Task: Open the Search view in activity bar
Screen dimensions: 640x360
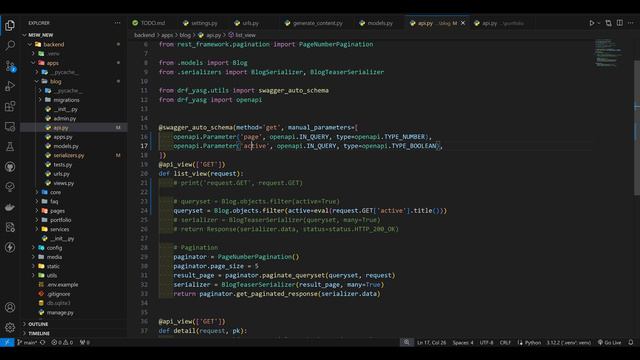Action: click(10, 45)
